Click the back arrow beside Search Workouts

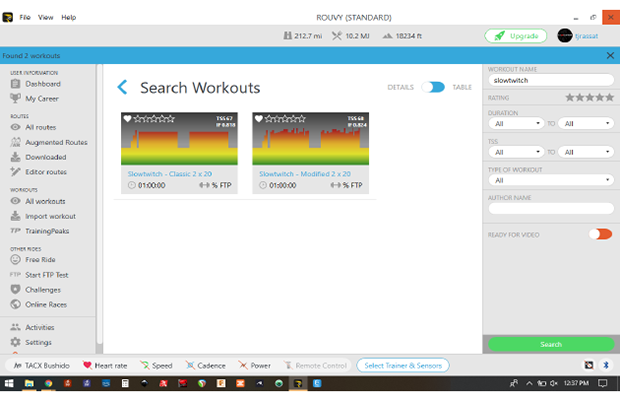tap(123, 88)
